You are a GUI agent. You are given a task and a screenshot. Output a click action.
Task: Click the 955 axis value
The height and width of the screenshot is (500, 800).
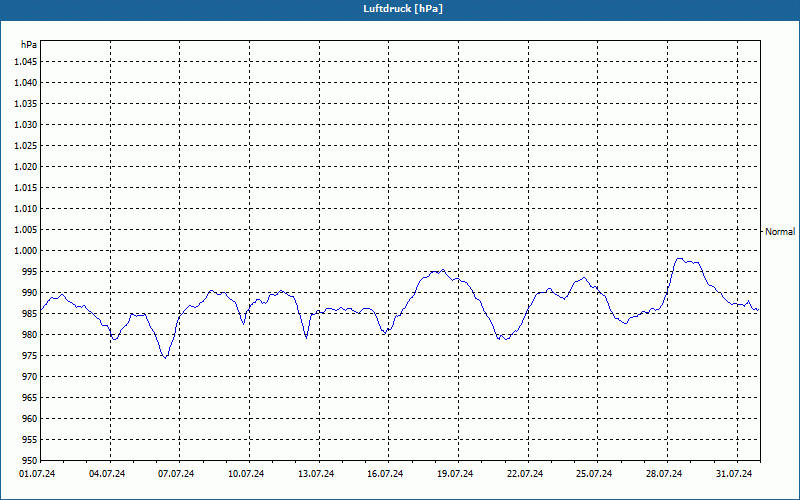30,439
